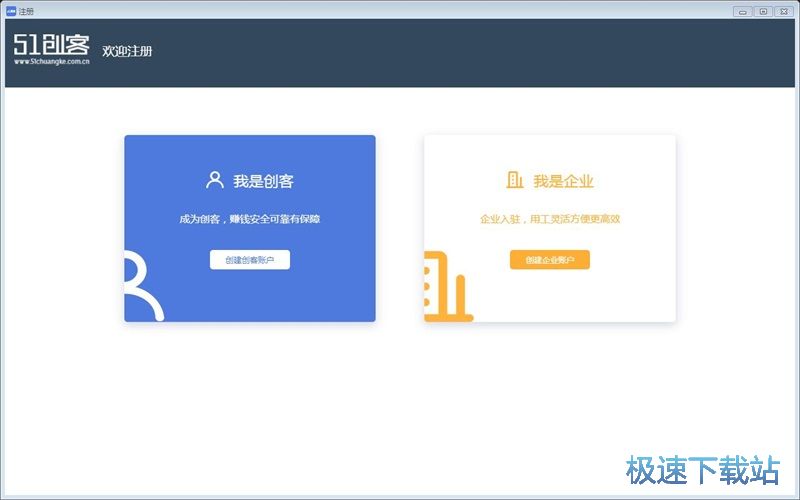Screen dimensions: 800x500
Task: Click the 创建创客账户 button
Action: click(x=249, y=260)
